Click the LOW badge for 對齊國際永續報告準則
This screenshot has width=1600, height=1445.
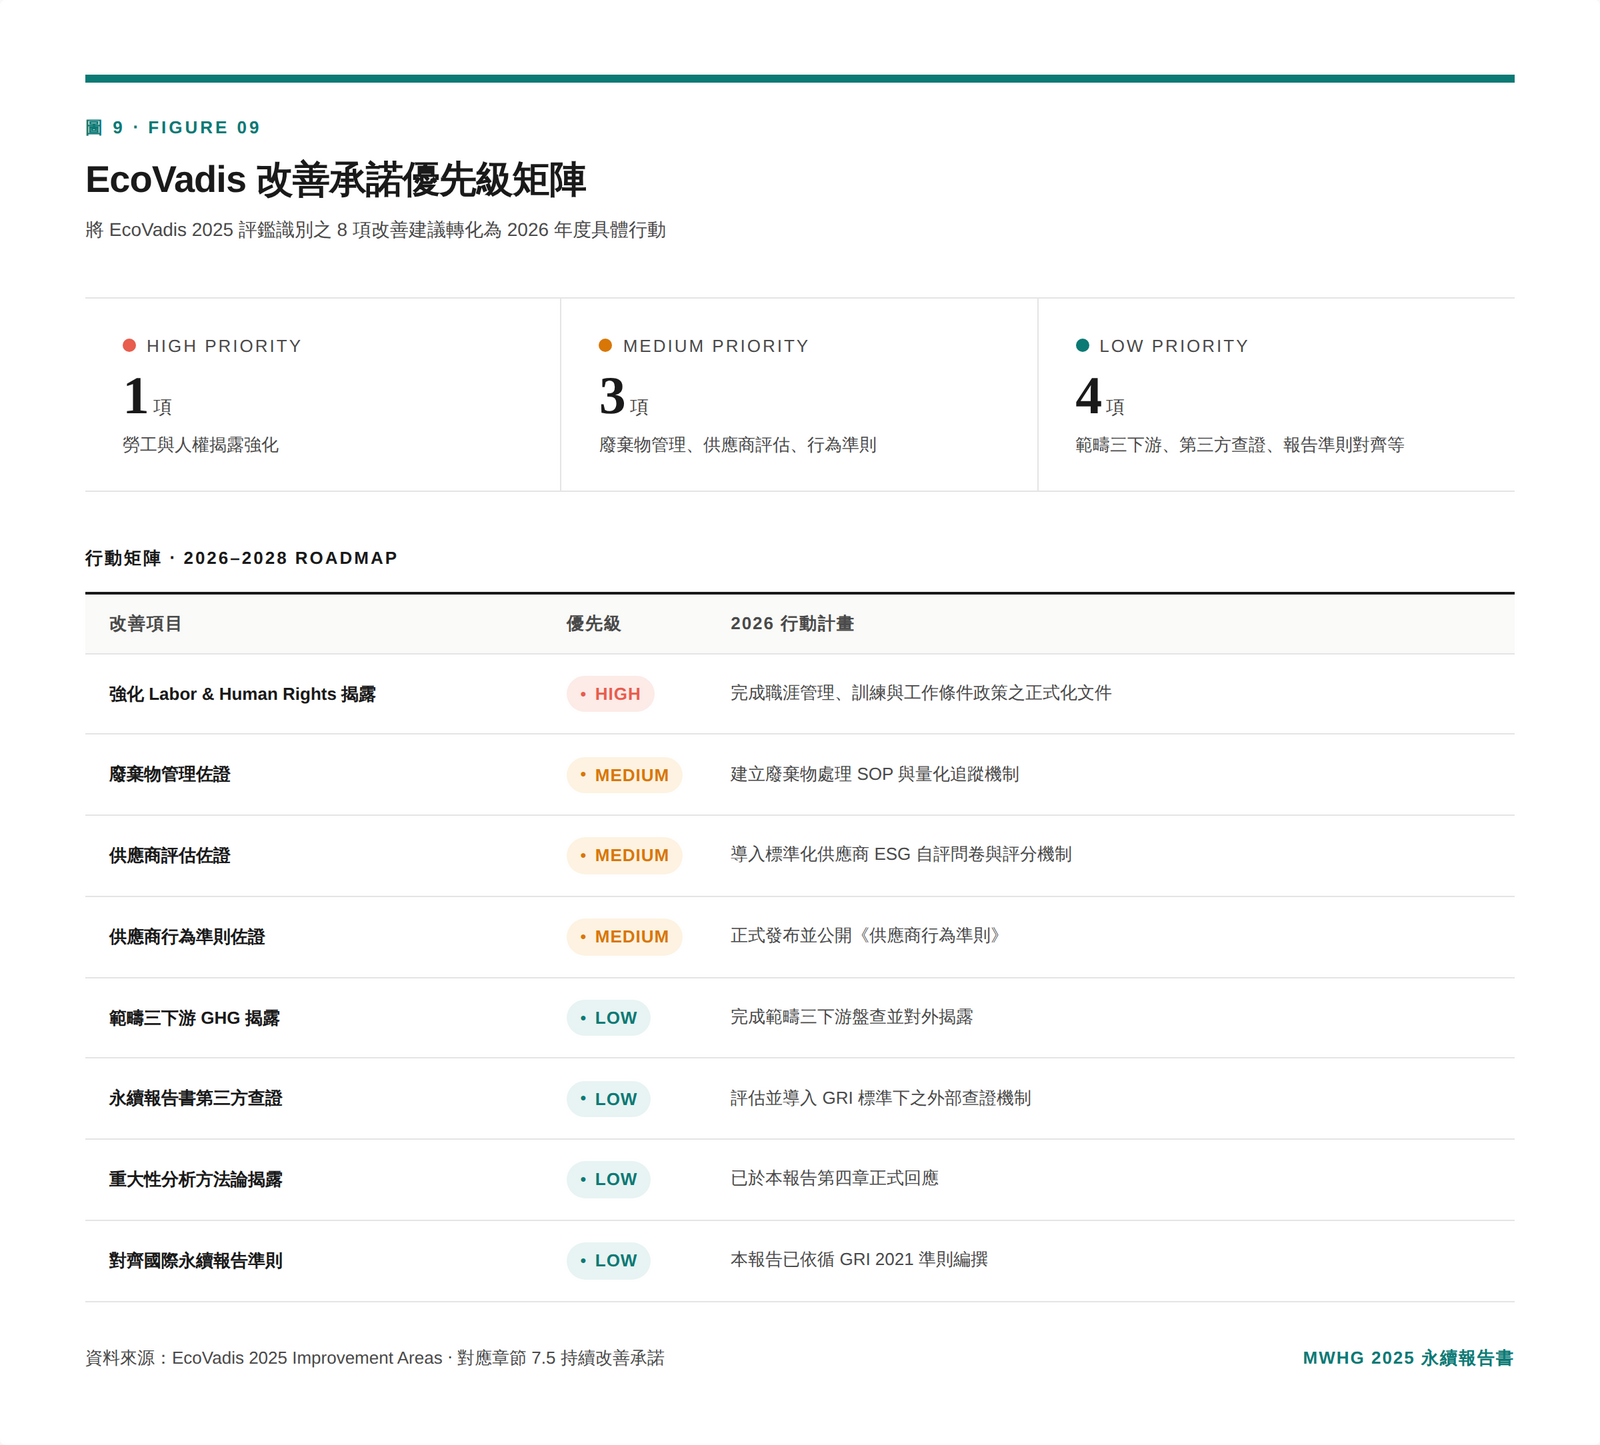tap(608, 1261)
